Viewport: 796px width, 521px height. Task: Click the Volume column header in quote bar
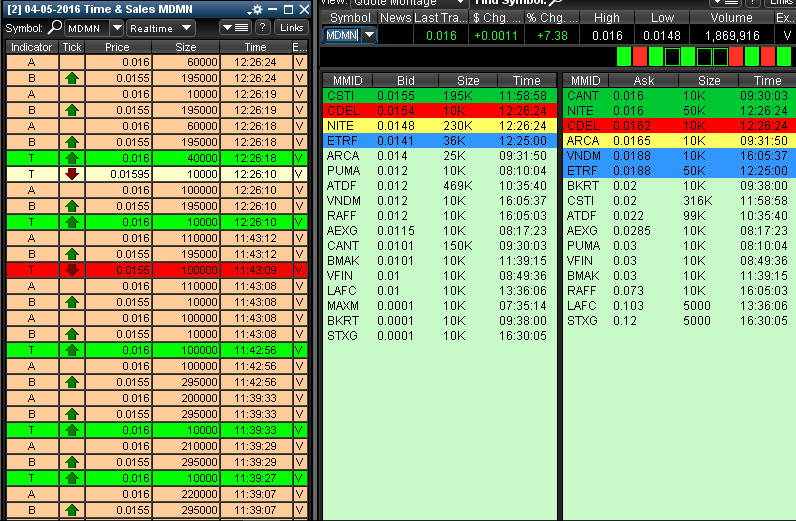[x=732, y=18]
